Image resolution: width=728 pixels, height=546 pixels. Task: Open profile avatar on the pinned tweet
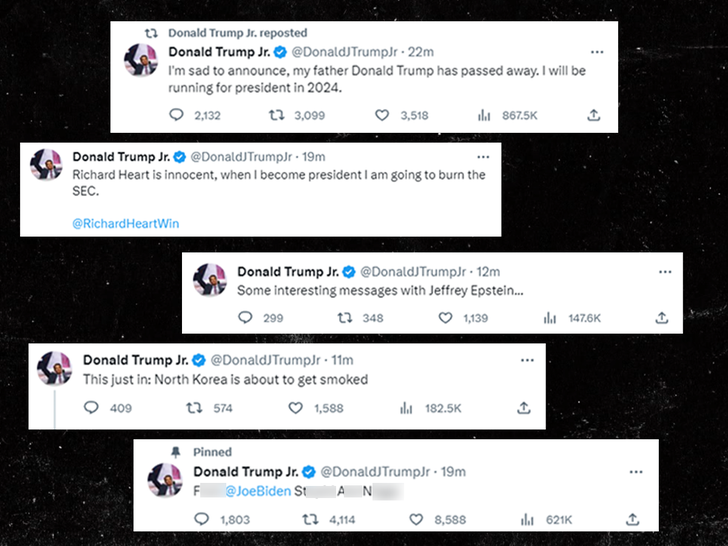(x=164, y=480)
